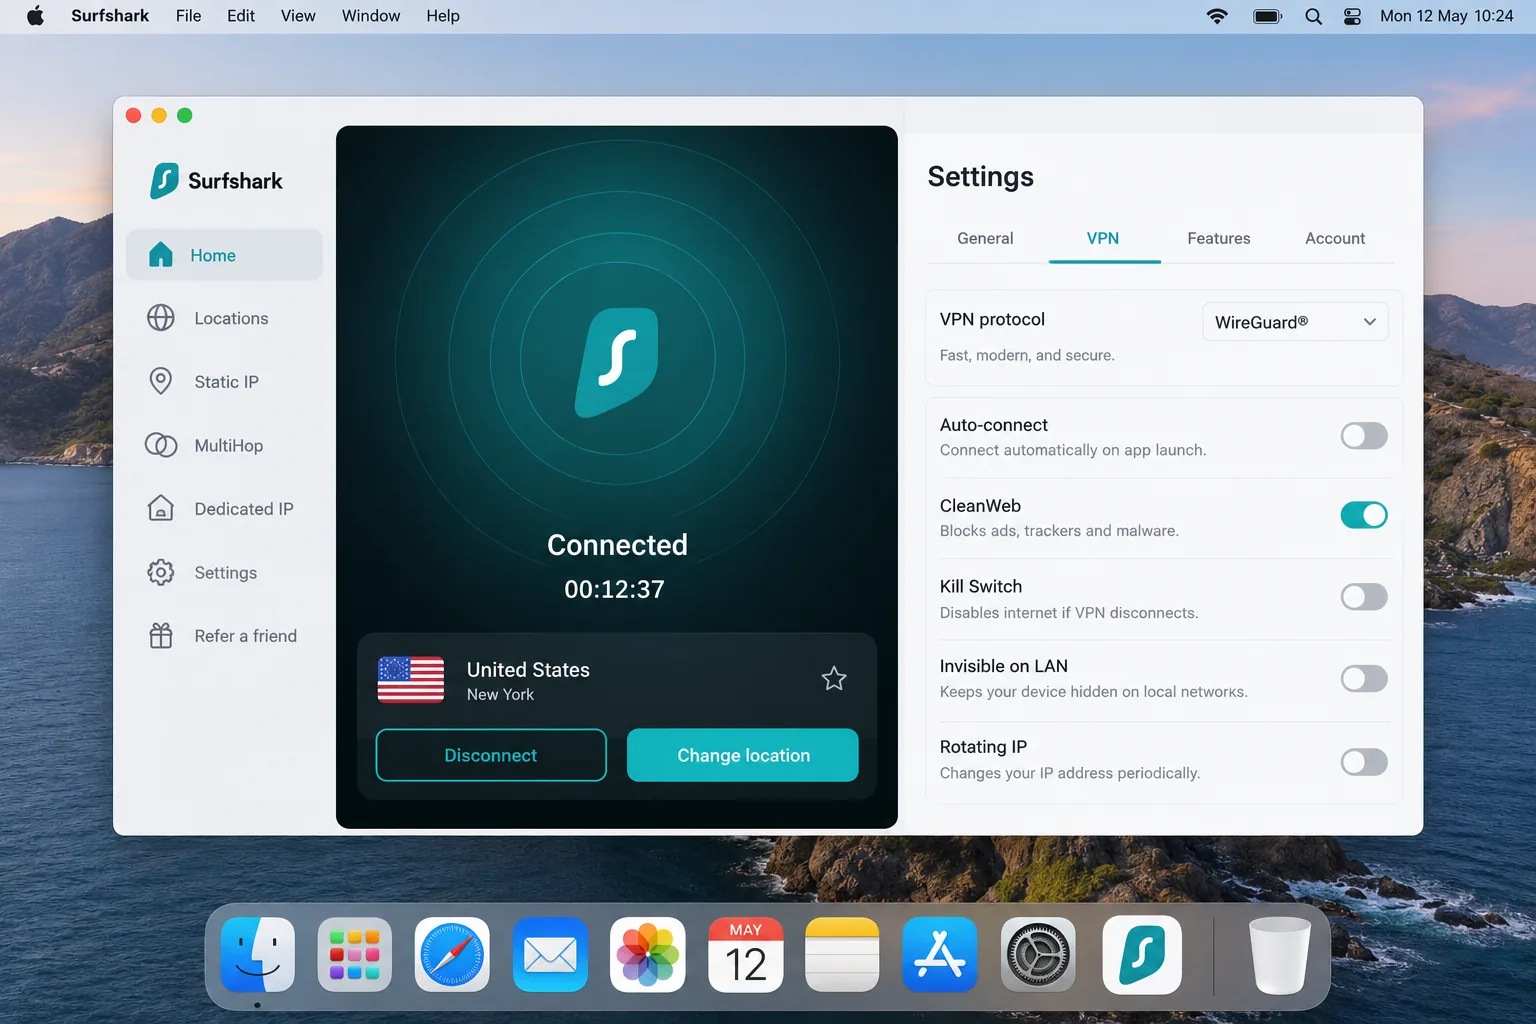Open Photos app in the Dock

pos(648,955)
